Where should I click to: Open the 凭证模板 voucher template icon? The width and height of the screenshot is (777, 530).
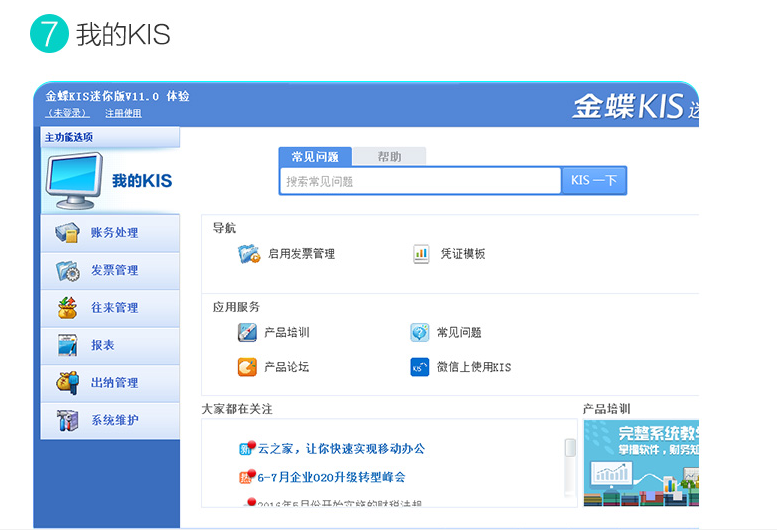pyautogui.click(x=421, y=254)
